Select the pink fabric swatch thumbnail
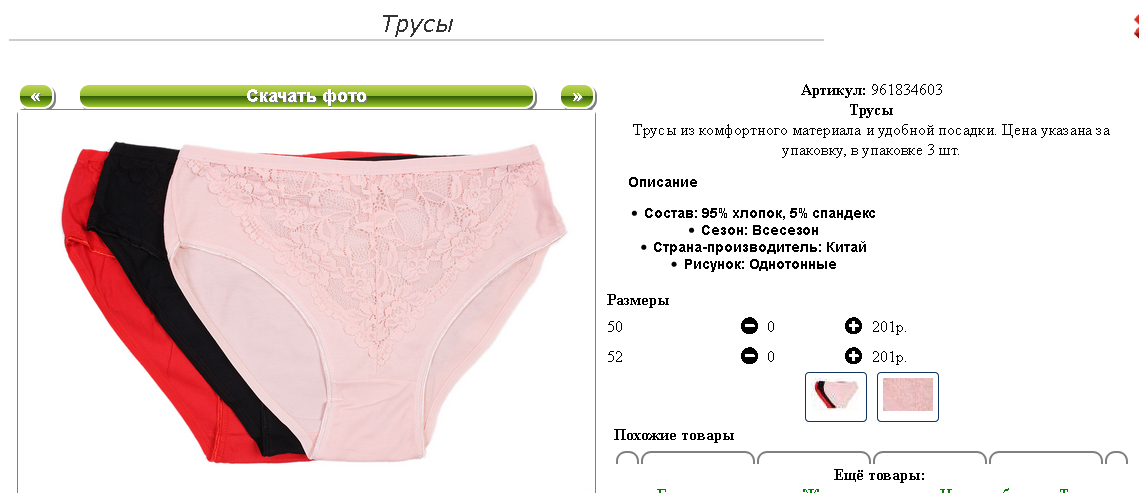The height and width of the screenshot is (493, 1139). [908, 396]
